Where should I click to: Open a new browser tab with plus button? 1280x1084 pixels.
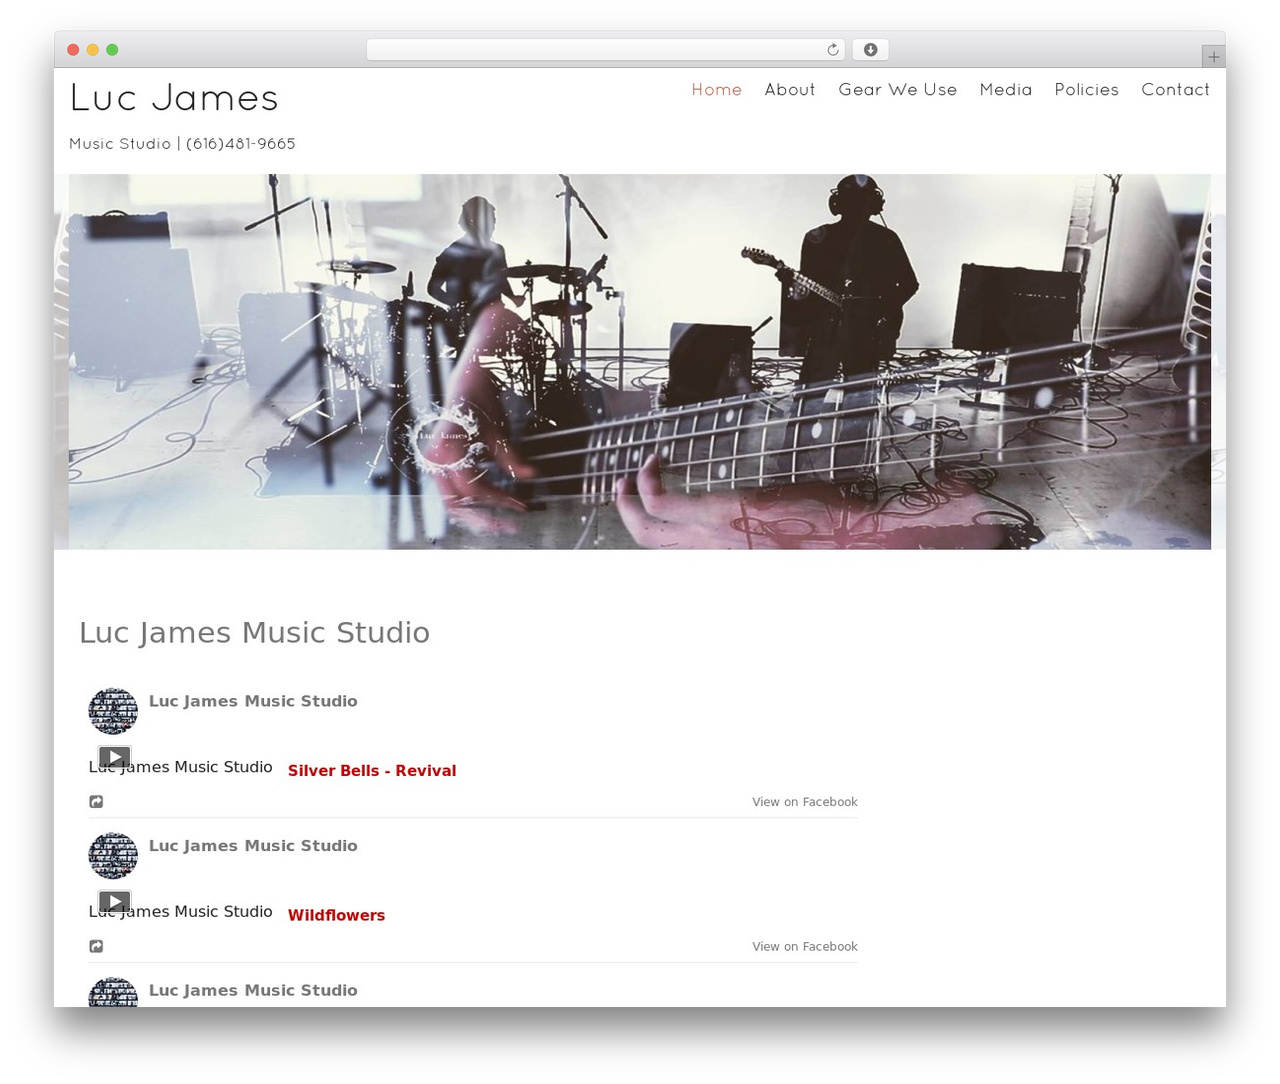[x=1213, y=57]
